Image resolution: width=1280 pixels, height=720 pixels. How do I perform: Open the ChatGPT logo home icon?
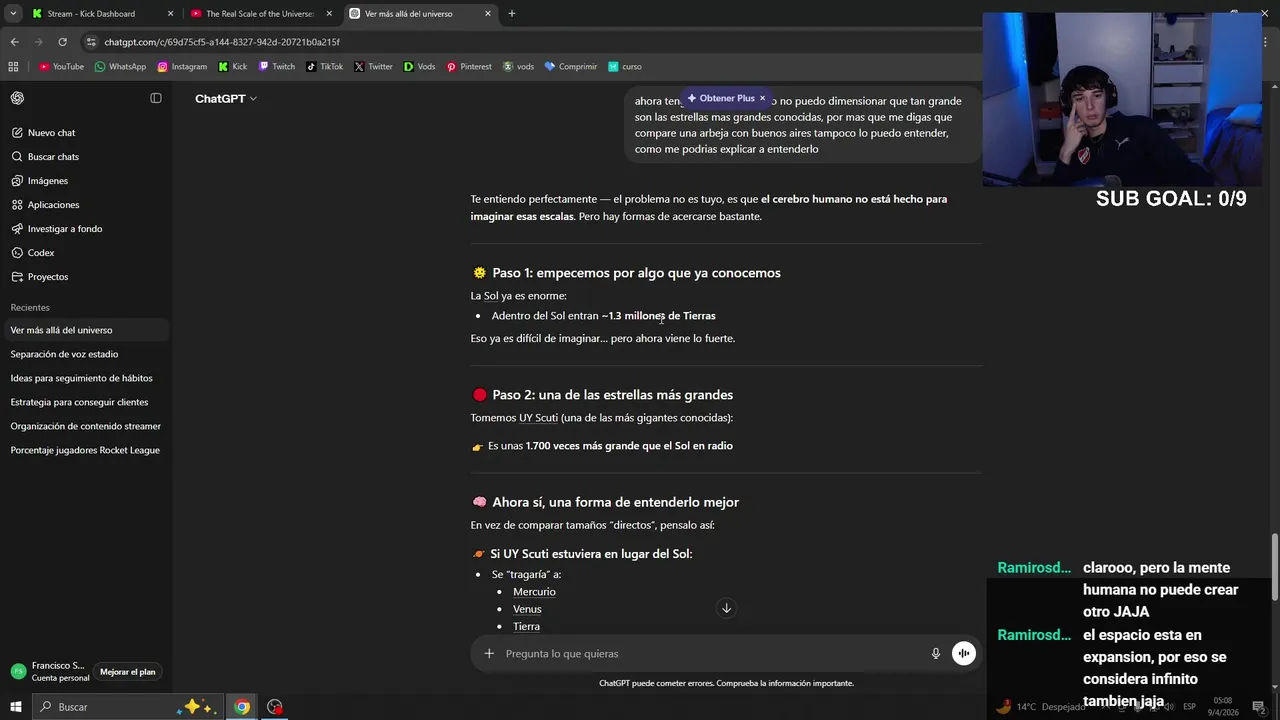[17, 98]
